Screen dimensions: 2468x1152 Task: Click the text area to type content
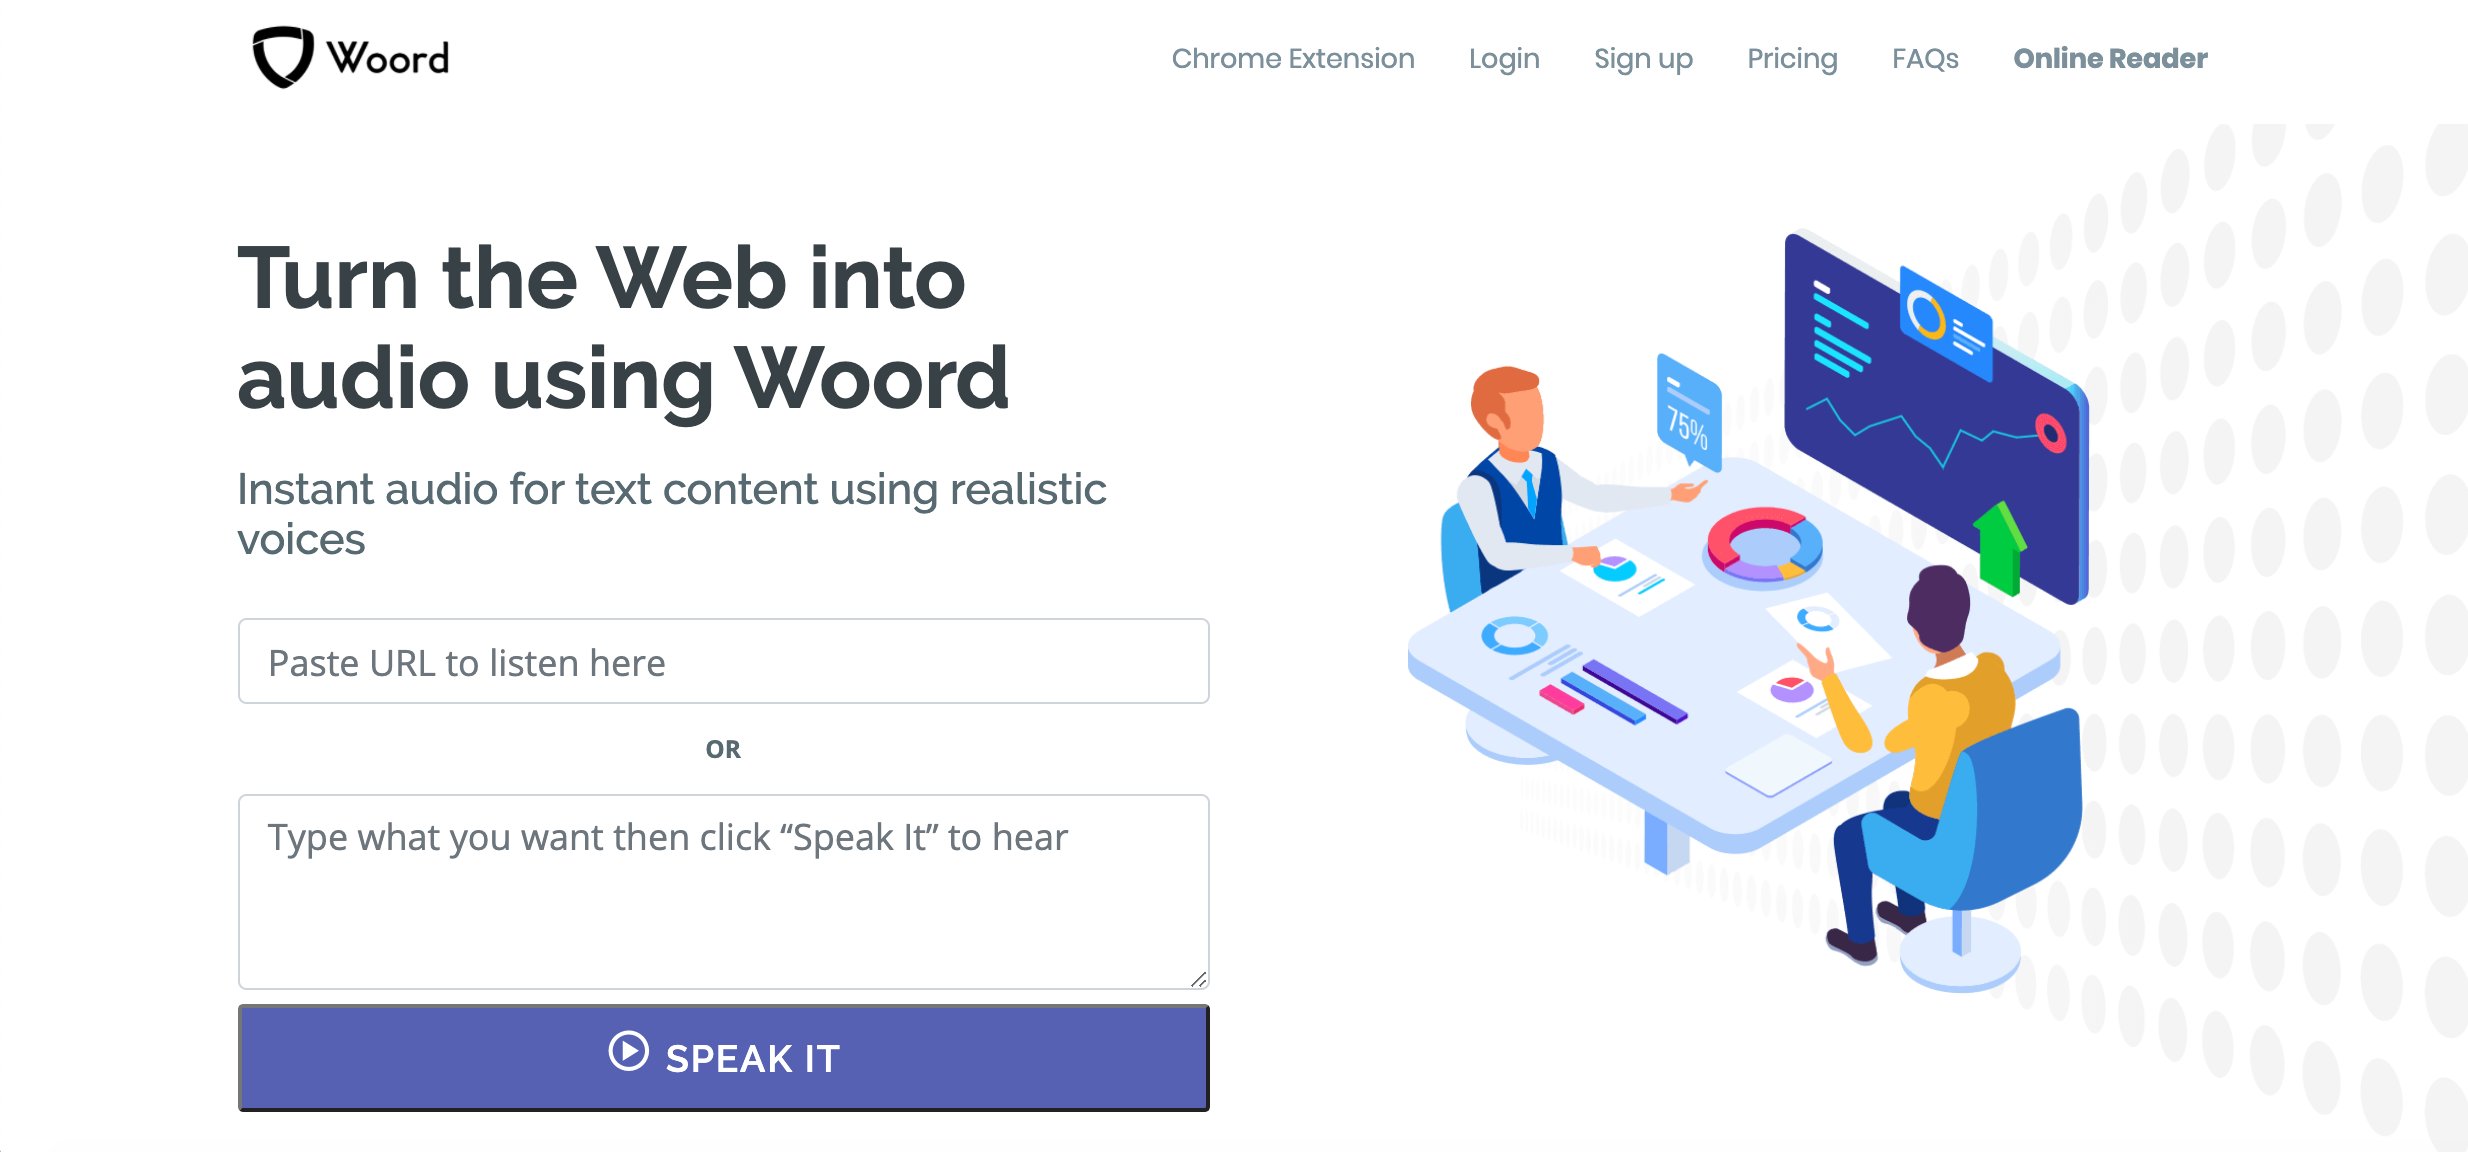pyautogui.click(x=722, y=891)
